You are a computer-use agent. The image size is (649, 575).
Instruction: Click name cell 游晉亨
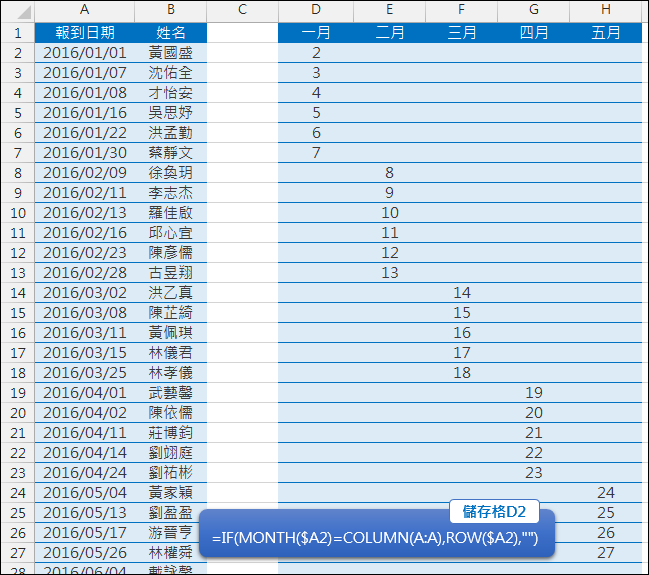[171, 533]
